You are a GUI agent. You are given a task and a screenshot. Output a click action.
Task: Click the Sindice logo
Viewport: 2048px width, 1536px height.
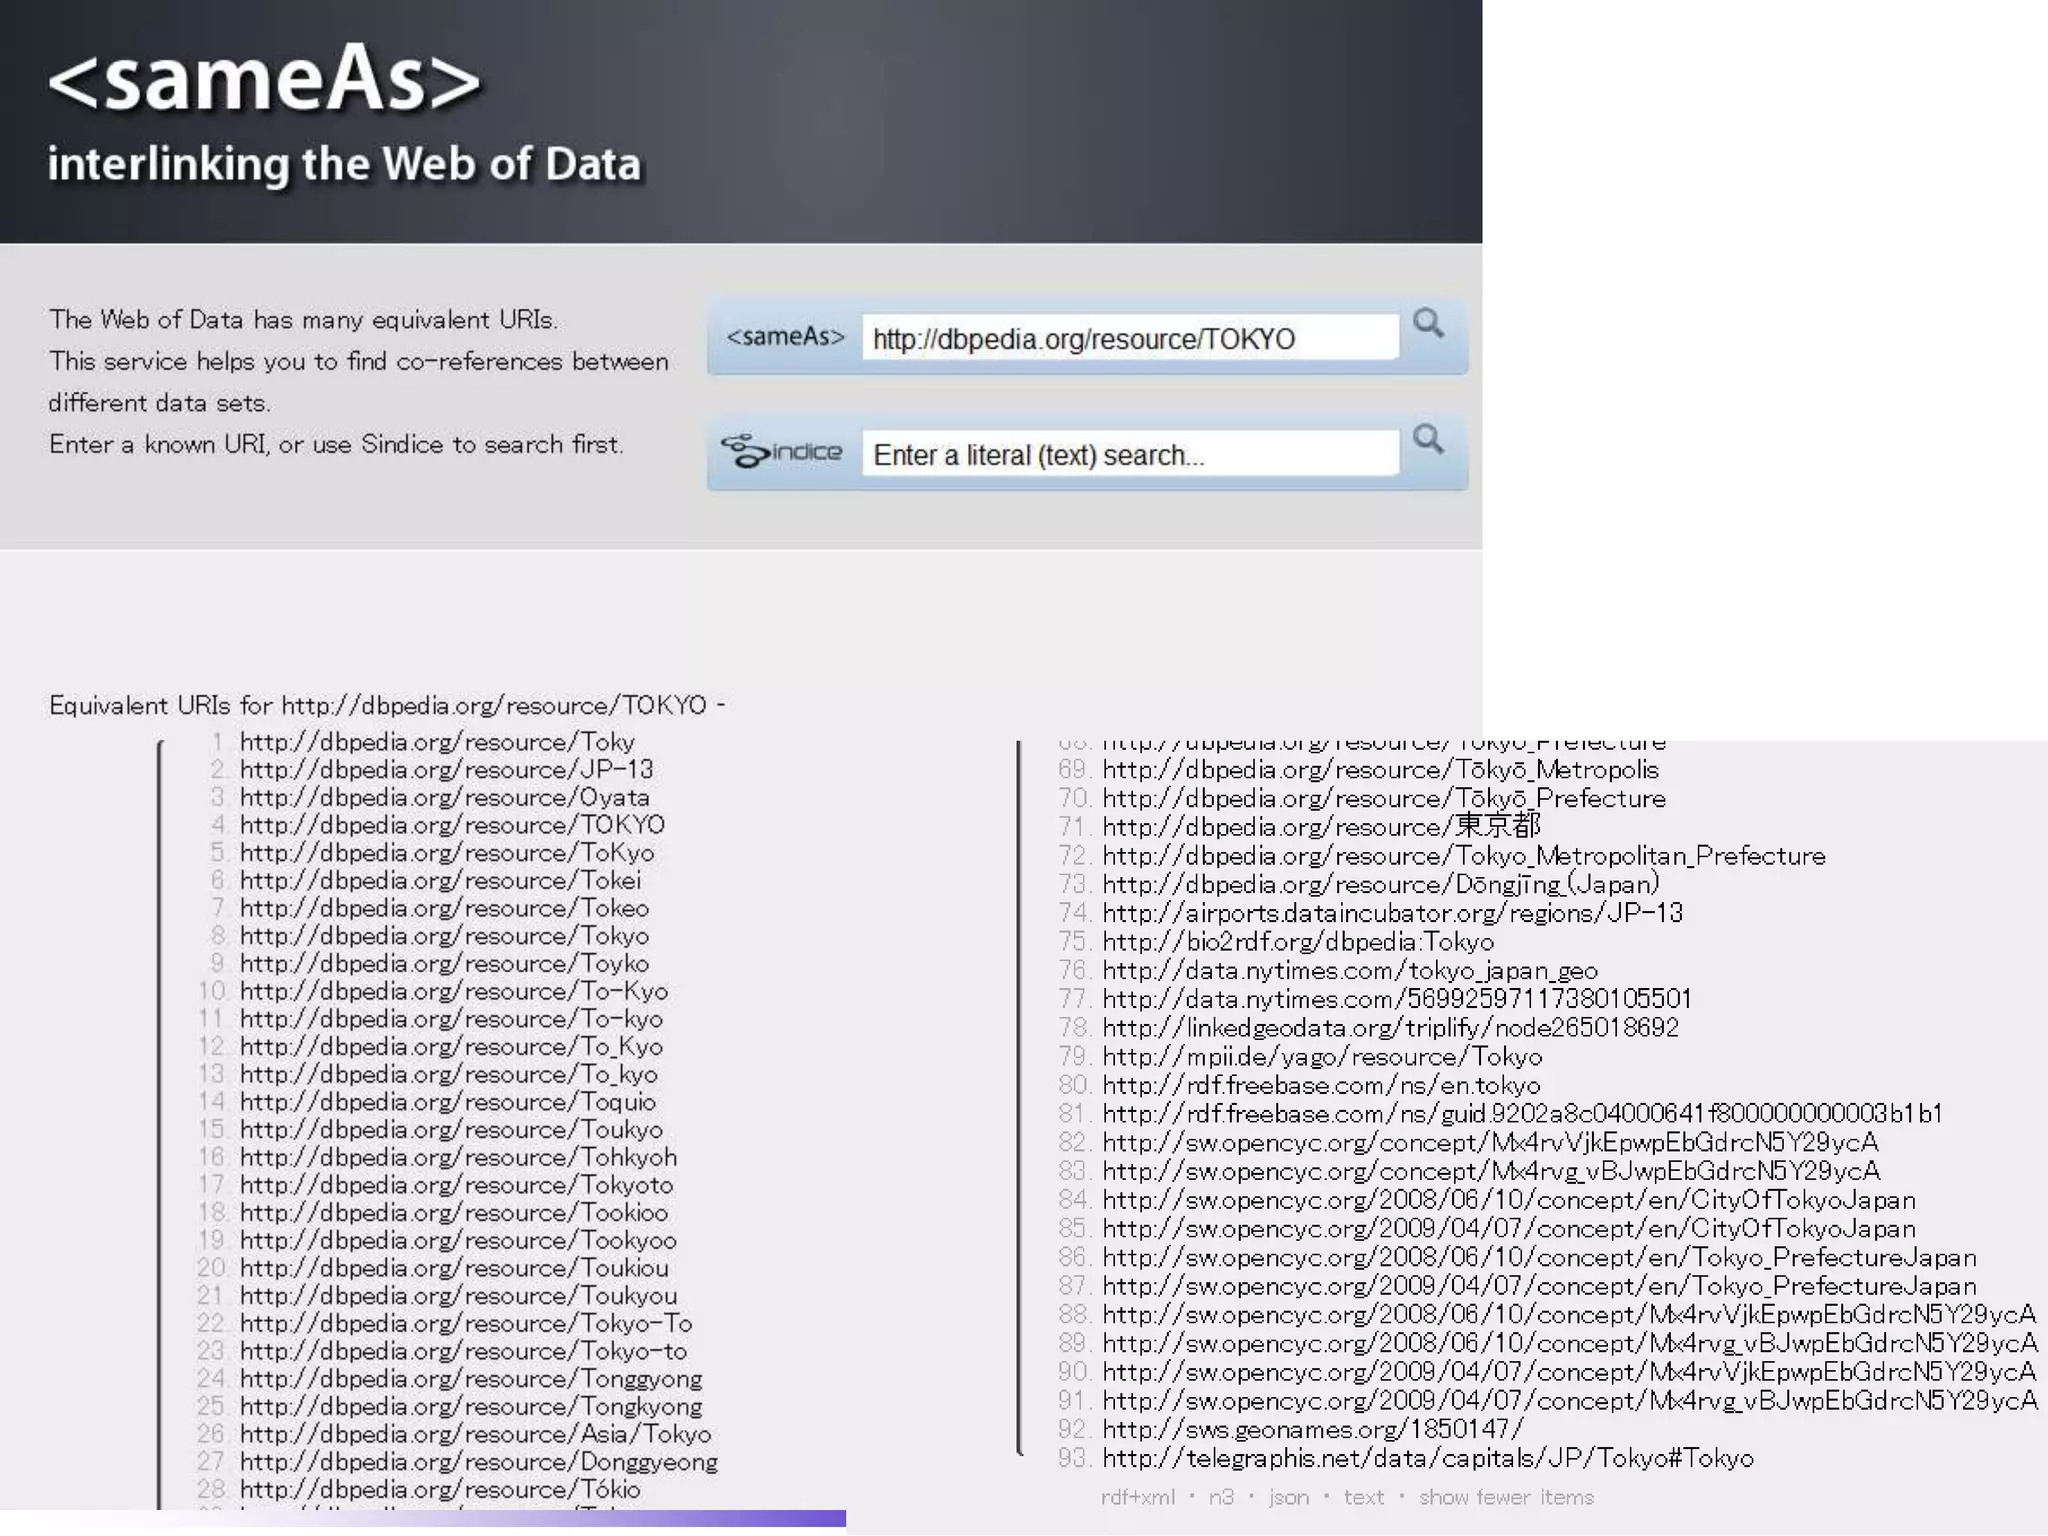tap(782, 452)
